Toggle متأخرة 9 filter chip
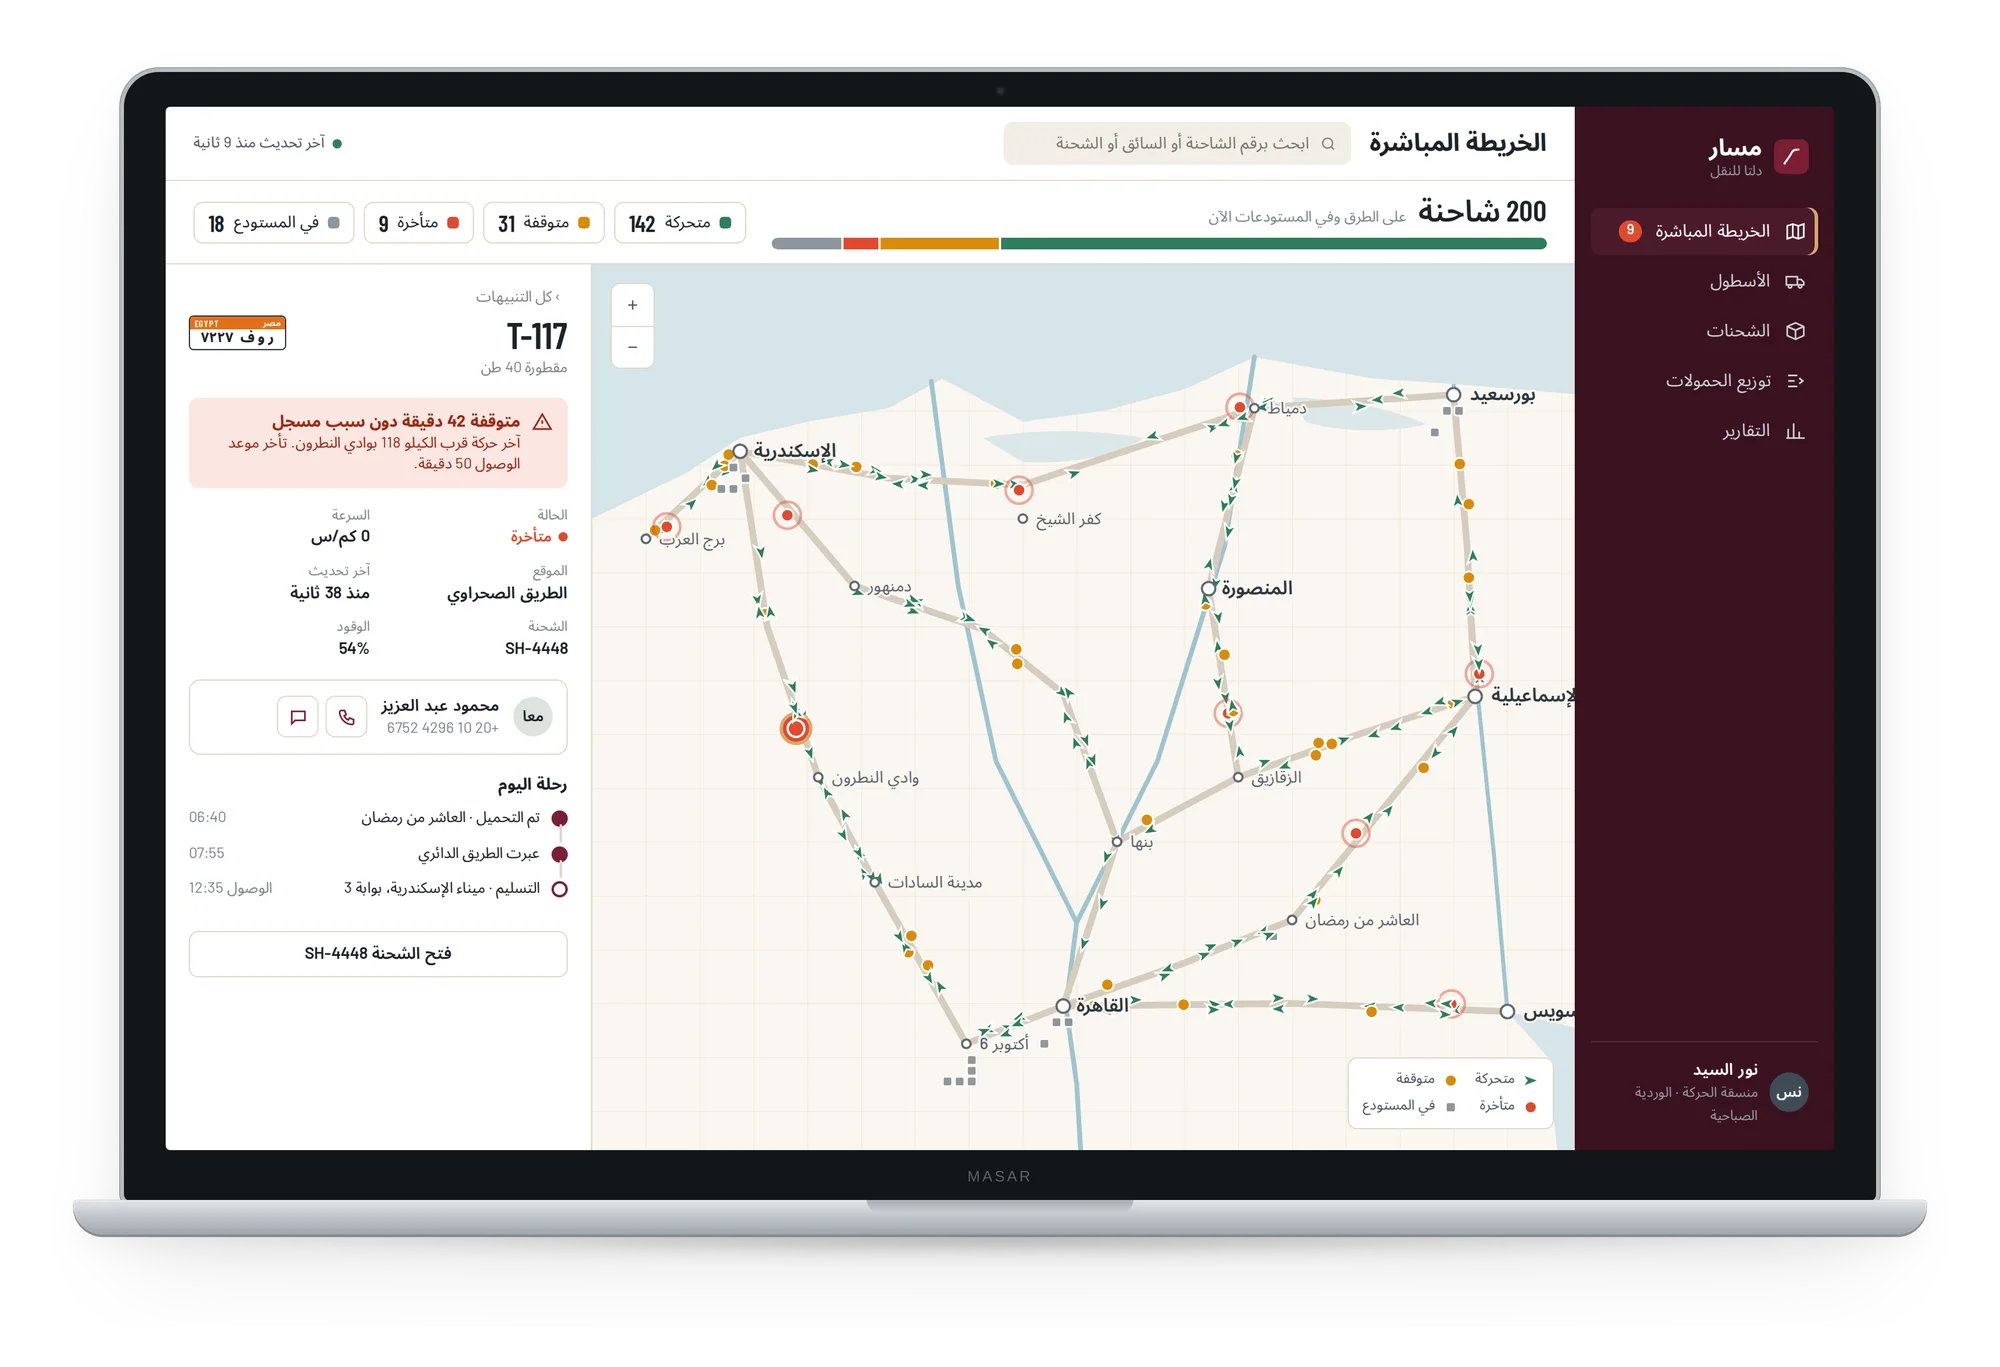Viewport: 2000px width, 1367px height. [419, 223]
